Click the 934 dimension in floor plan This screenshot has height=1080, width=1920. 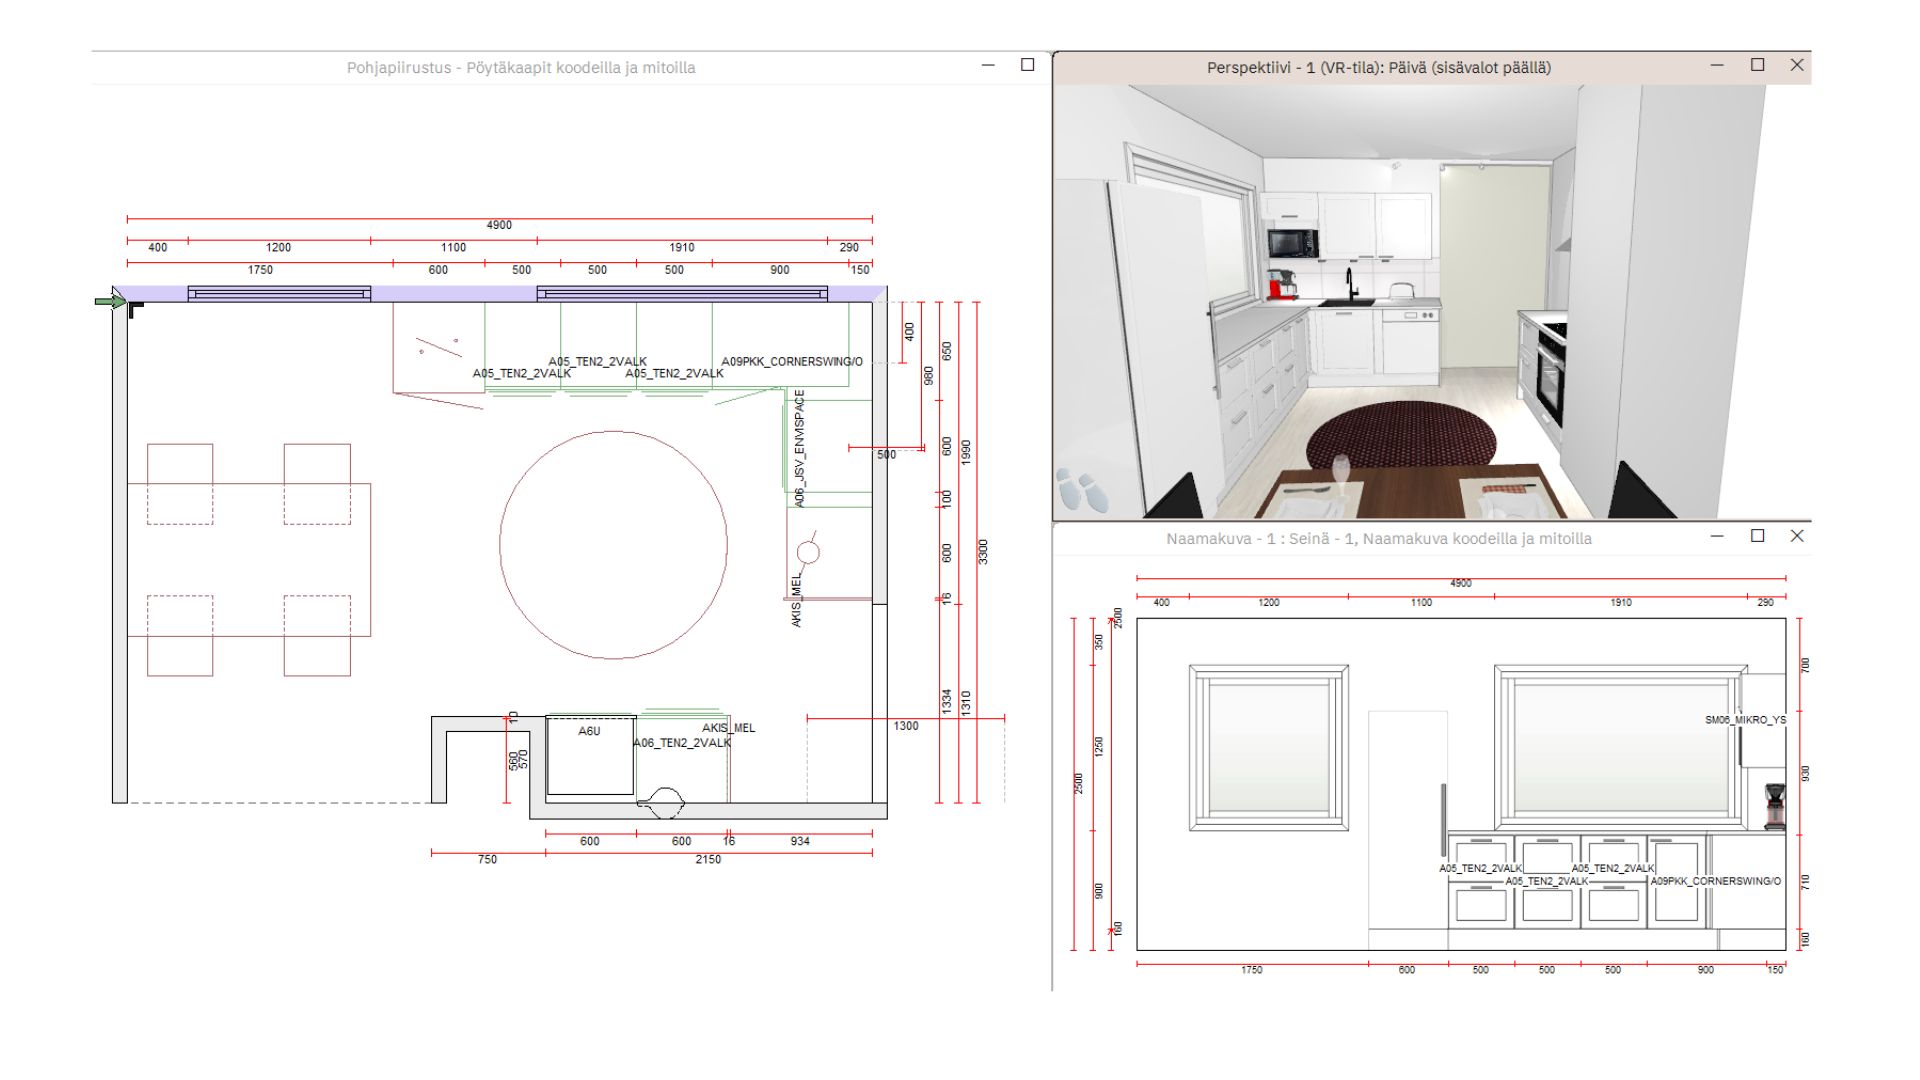coord(800,842)
